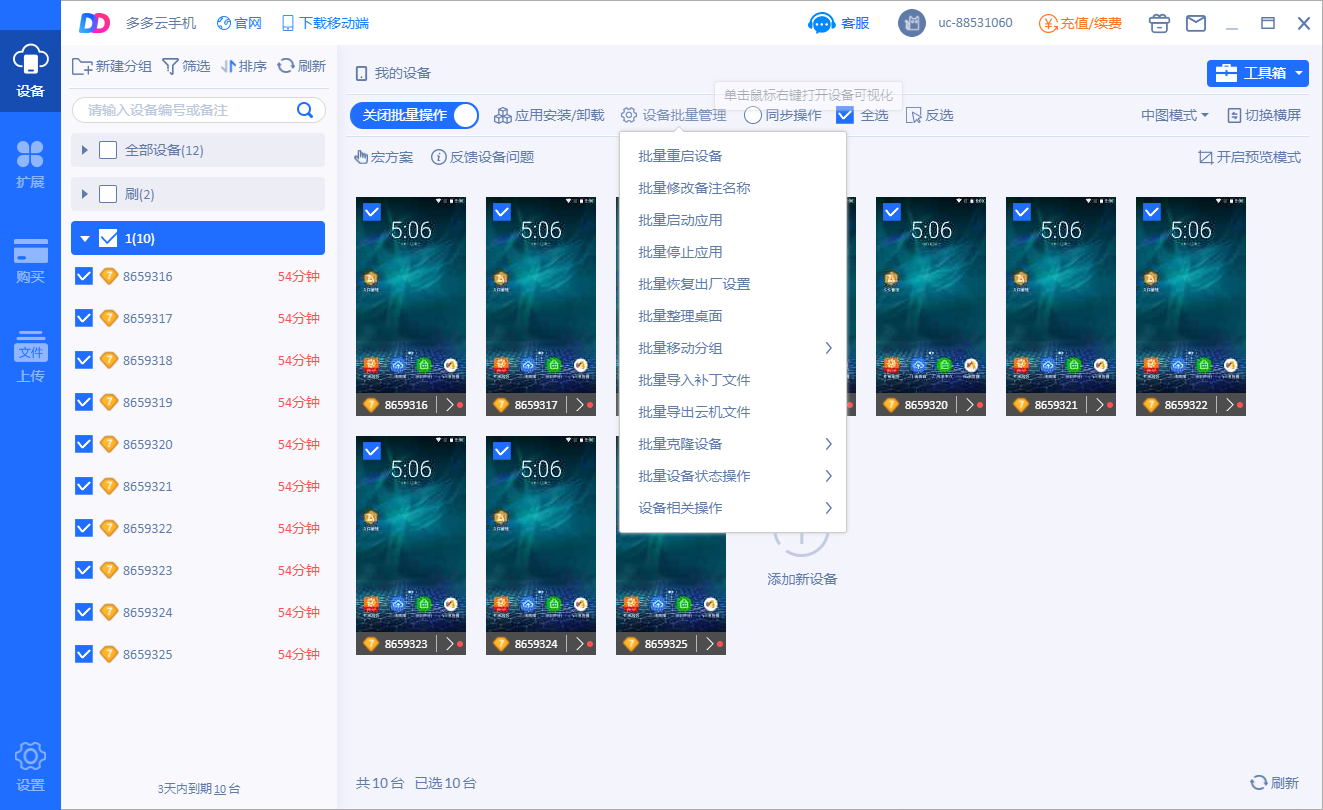Image resolution: width=1323 pixels, height=810 pixels.
Task: Open the 扩展 sidebar section
Action: (30, 165)
